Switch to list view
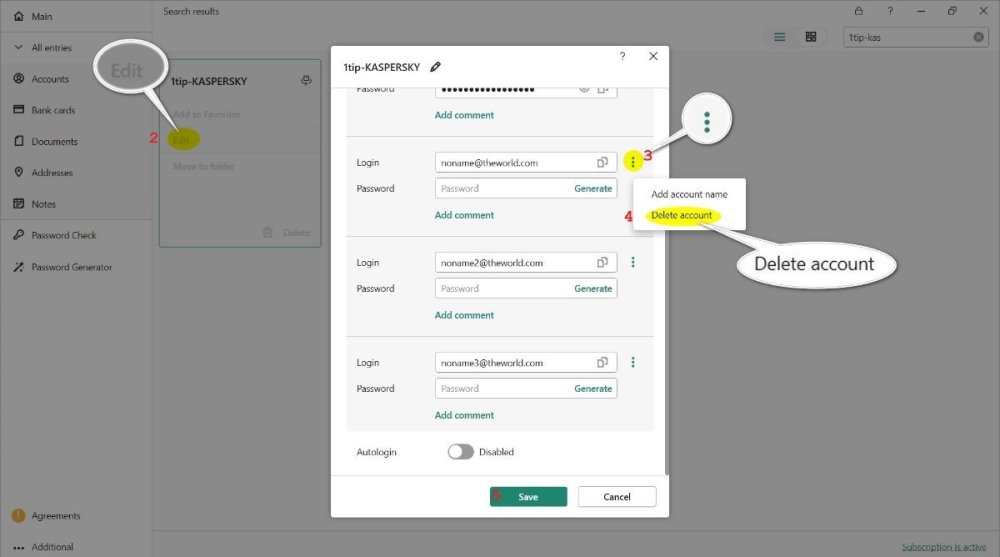Screen dimensions: 1000x557 pos(779,37)
